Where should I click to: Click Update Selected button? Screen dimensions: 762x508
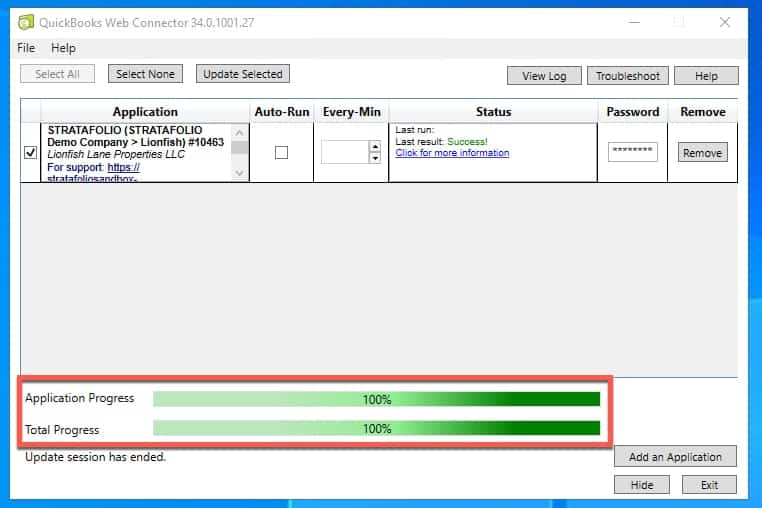pos(242,74)
